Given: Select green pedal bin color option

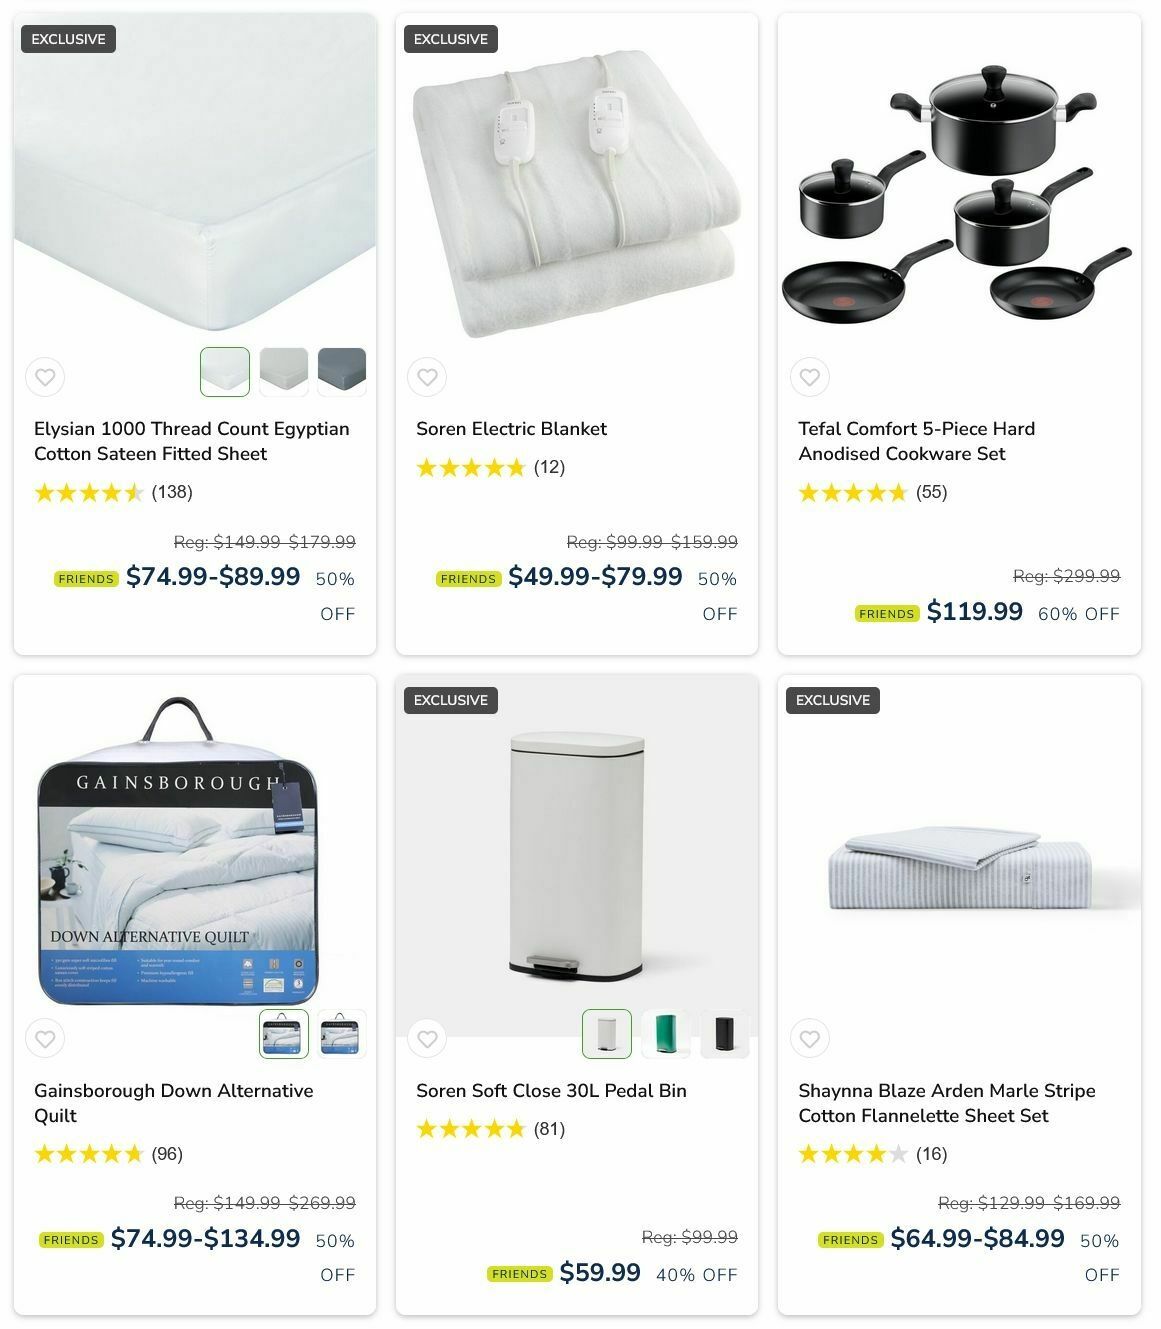Looking at the screenshot, I should [x=666, y=1033].
